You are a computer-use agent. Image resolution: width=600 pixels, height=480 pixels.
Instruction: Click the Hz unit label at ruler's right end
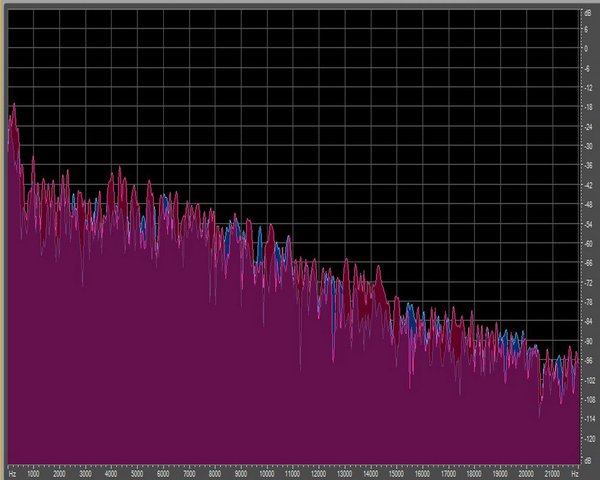click(x=575, y=474)
